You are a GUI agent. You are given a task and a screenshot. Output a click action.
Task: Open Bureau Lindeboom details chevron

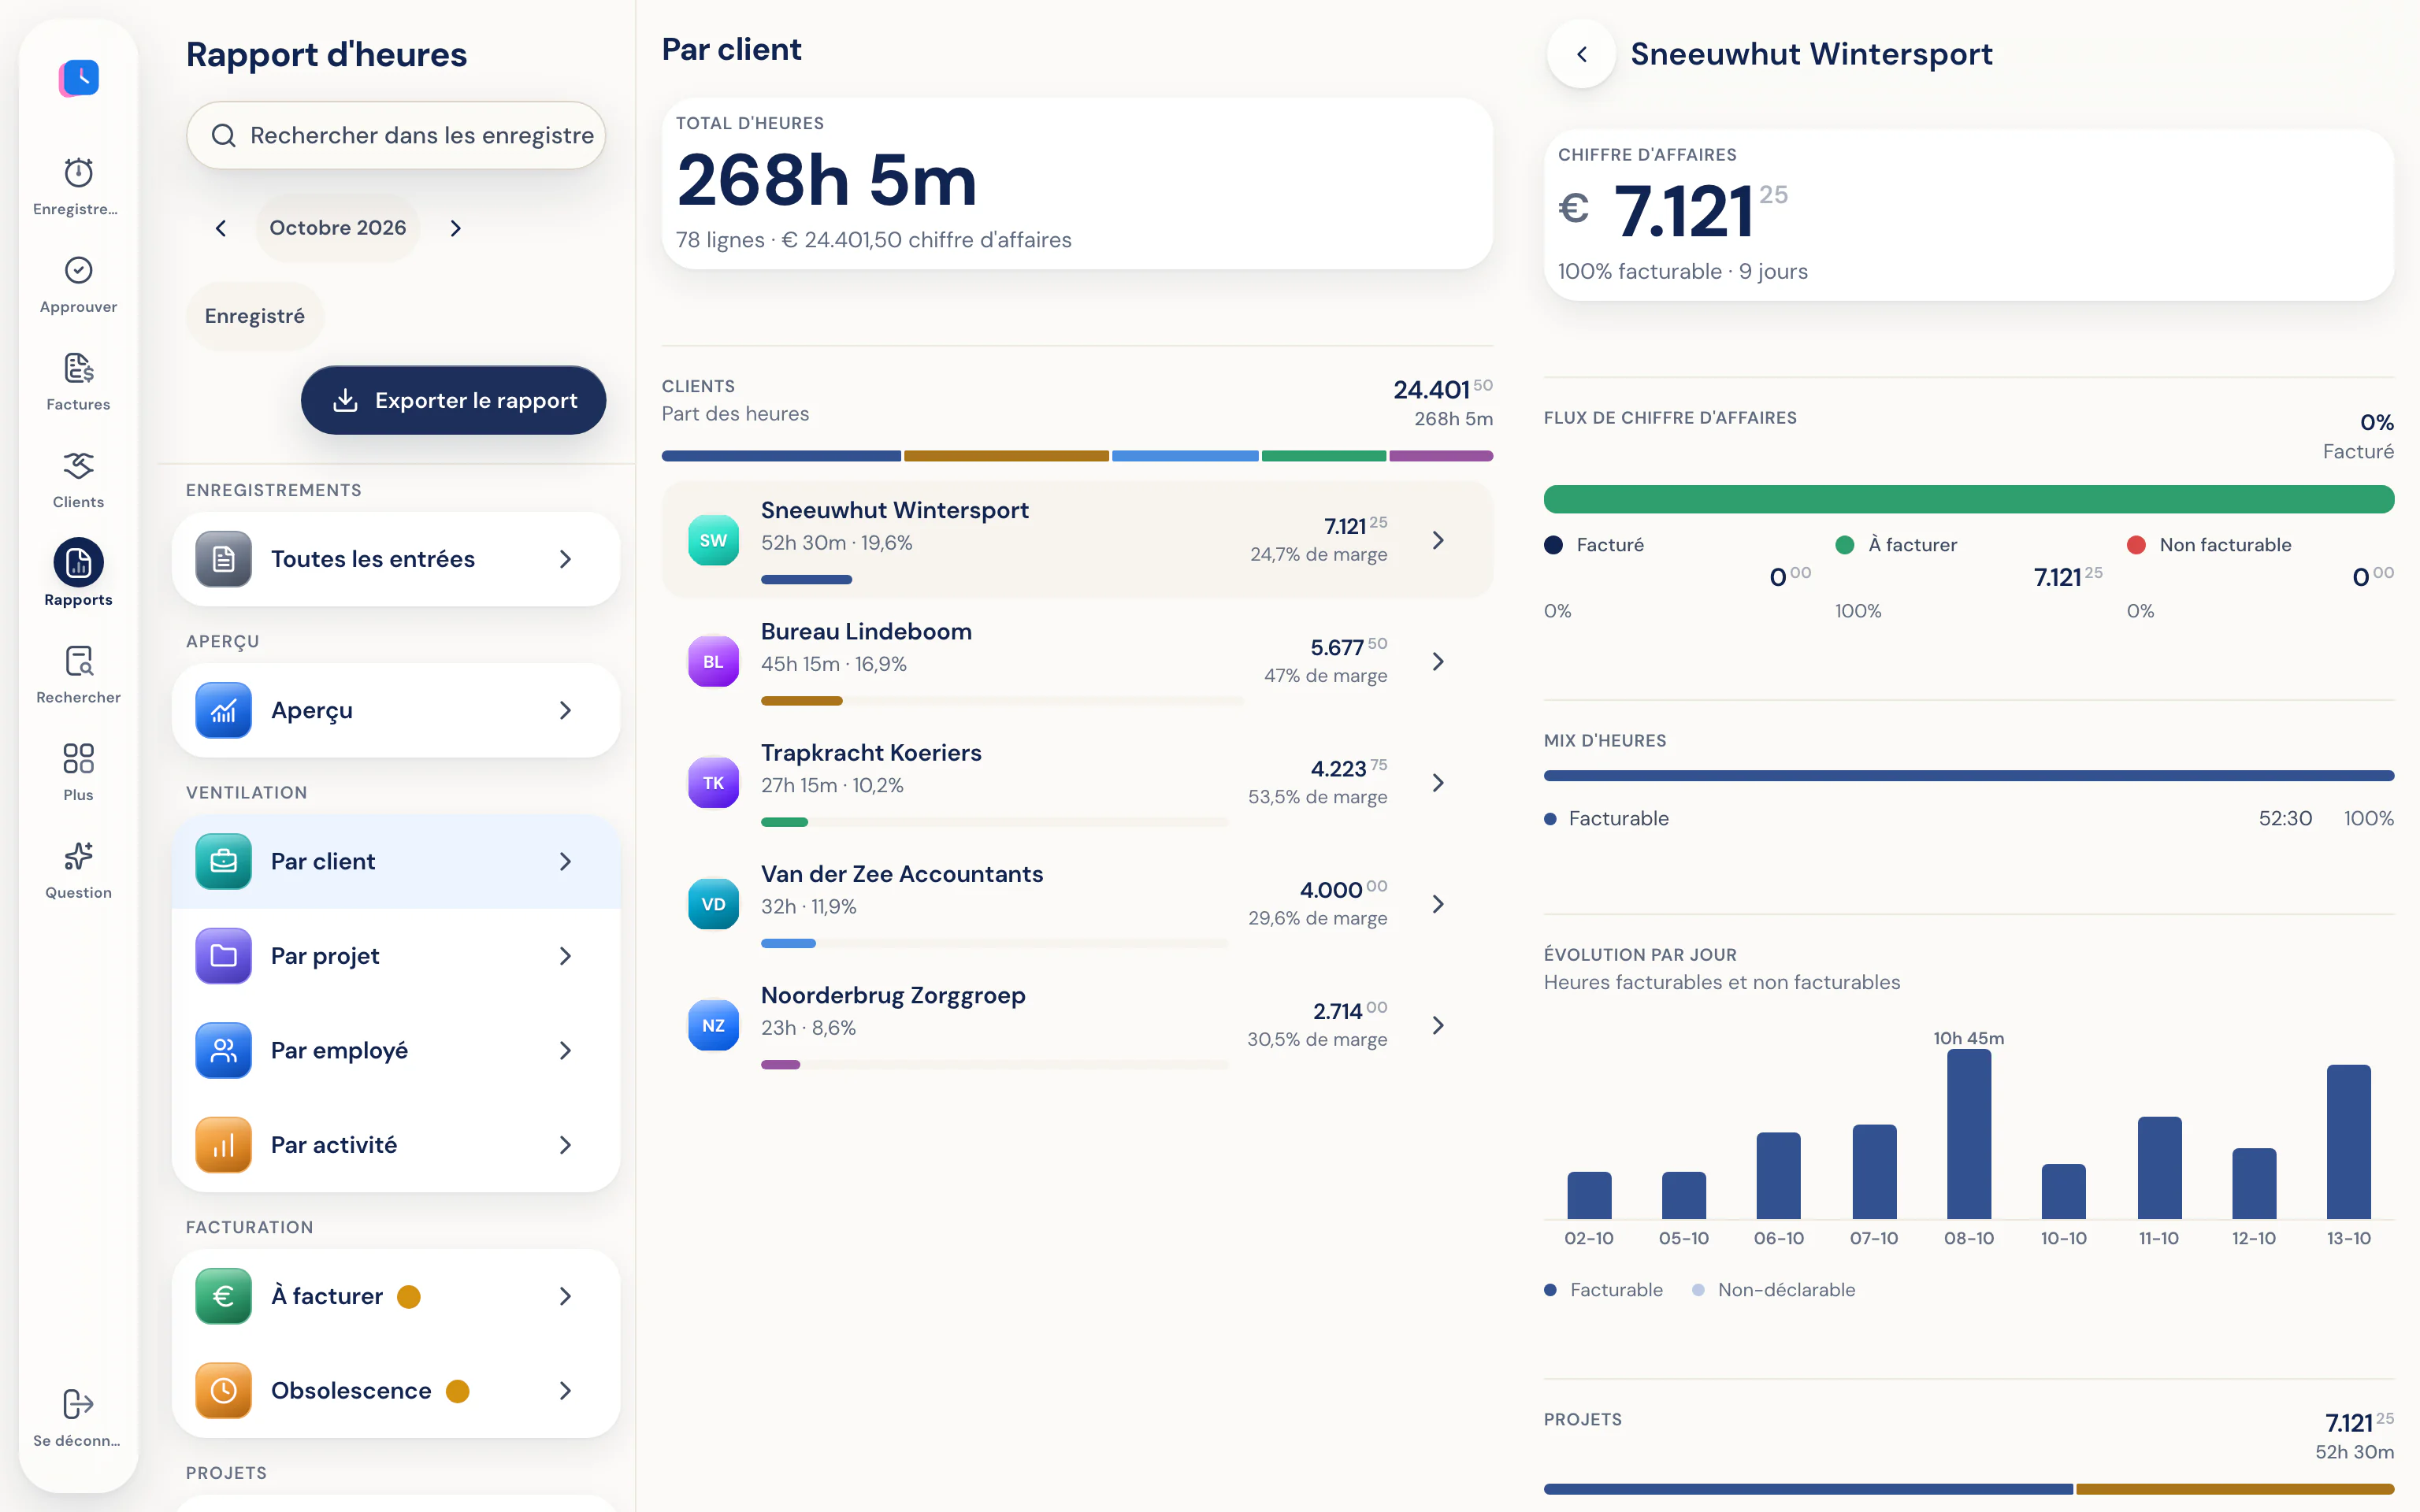pos(1438,661)
